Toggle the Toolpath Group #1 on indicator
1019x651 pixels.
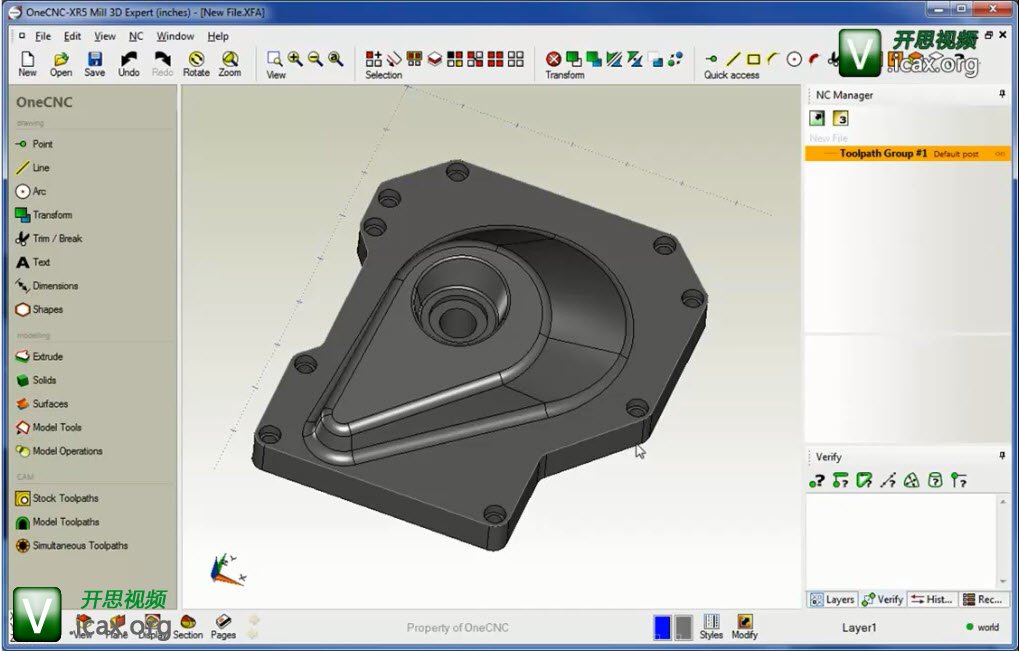point(999,154)
